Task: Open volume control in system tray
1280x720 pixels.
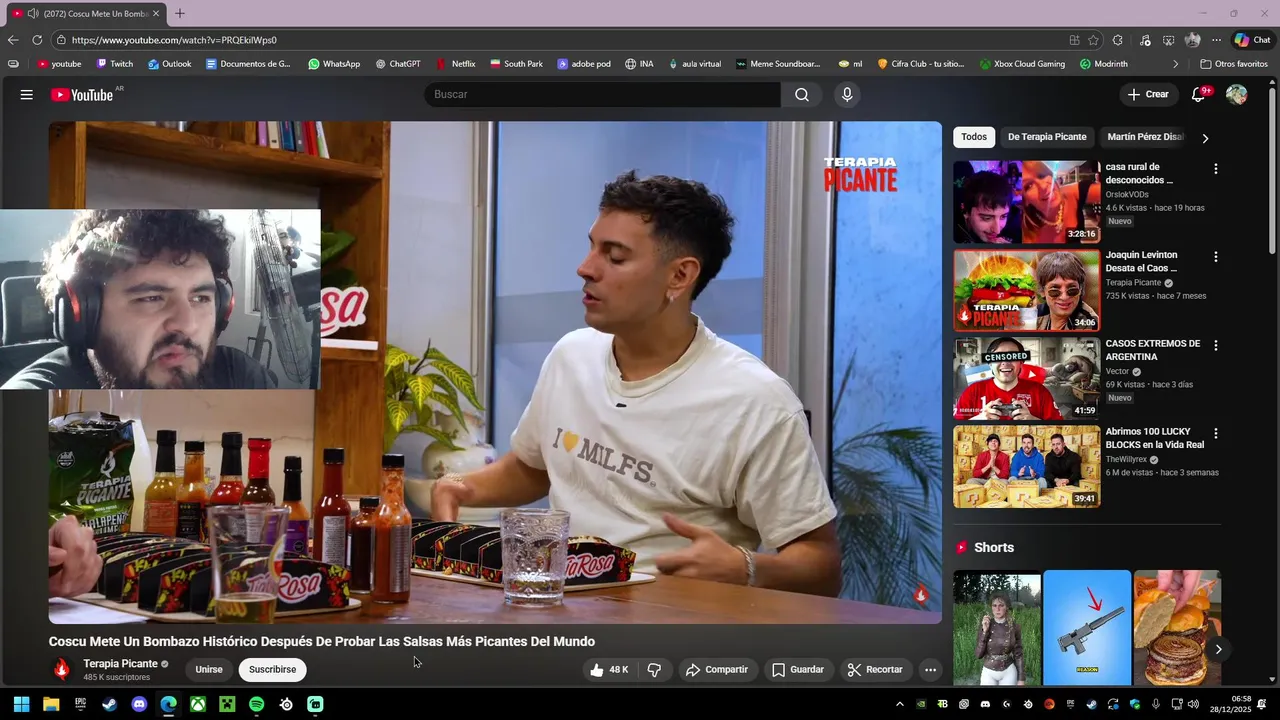Action: coord(1193,704)
